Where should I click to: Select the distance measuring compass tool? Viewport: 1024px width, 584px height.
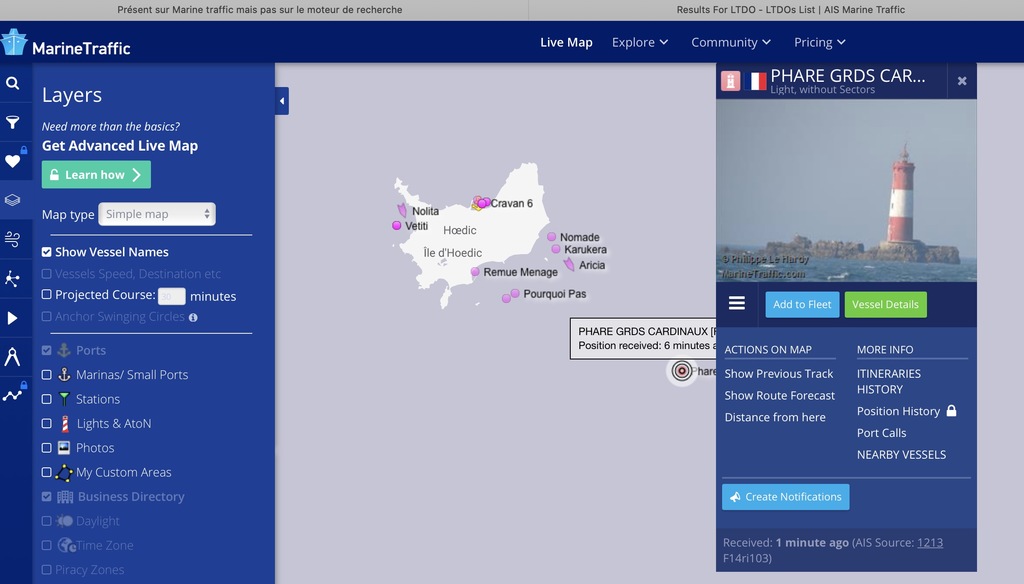pyautogui.click(x=12, y=357)
